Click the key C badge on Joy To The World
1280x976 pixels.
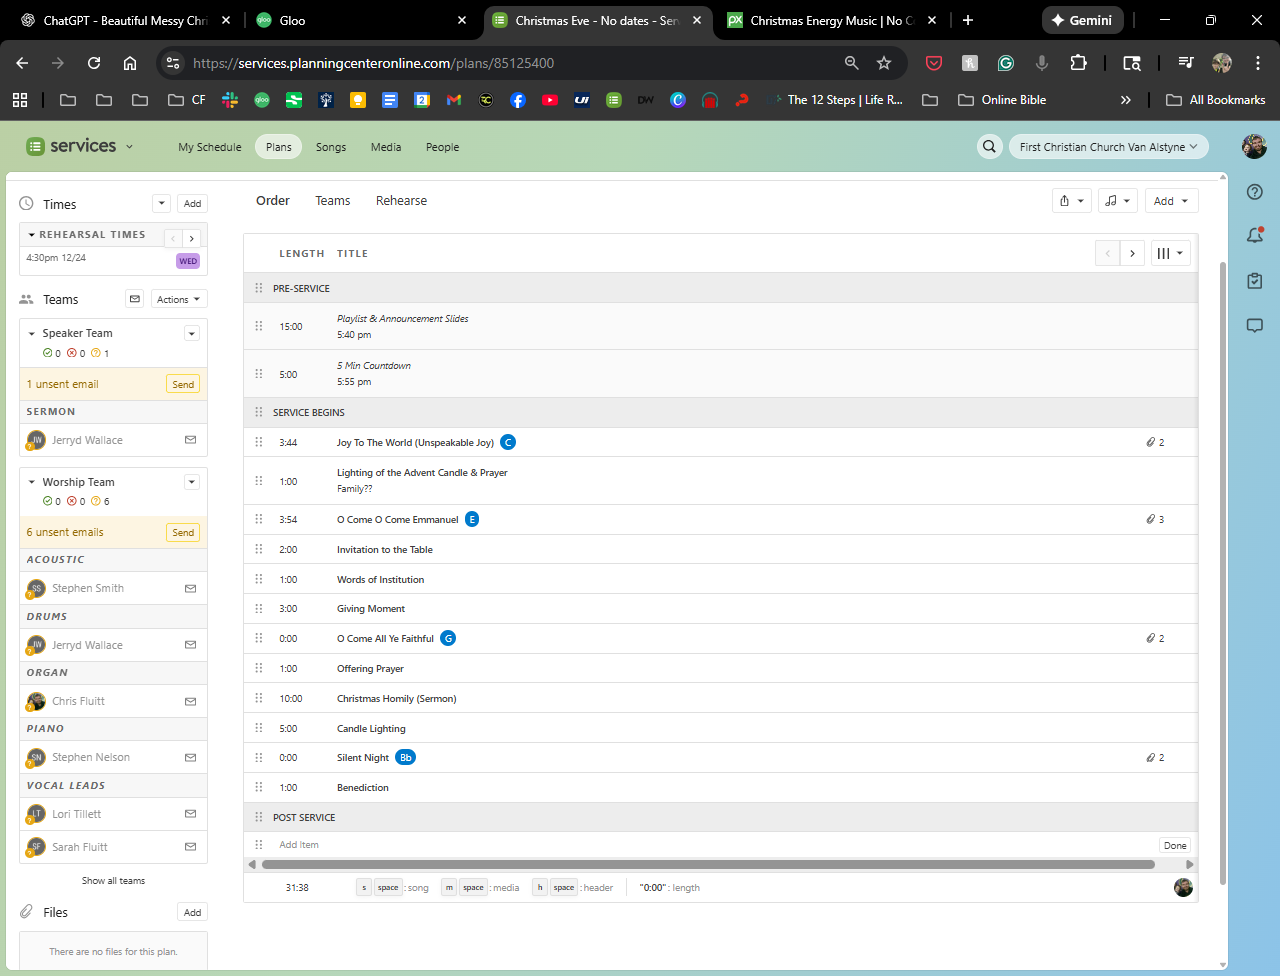click(508, 442)
